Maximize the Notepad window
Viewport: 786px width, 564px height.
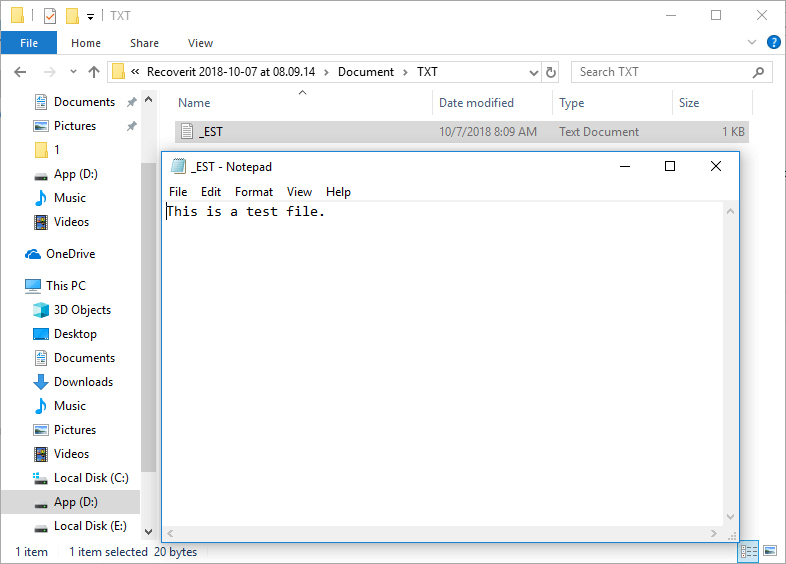(670, 166)
